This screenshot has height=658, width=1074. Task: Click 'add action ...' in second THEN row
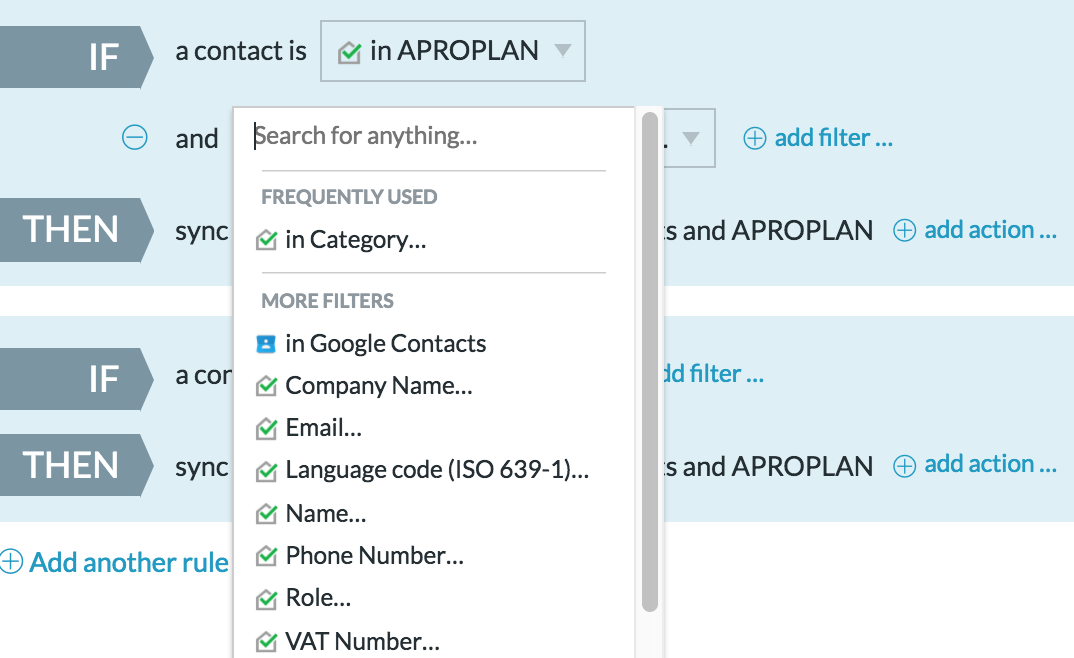click(990, 464)
